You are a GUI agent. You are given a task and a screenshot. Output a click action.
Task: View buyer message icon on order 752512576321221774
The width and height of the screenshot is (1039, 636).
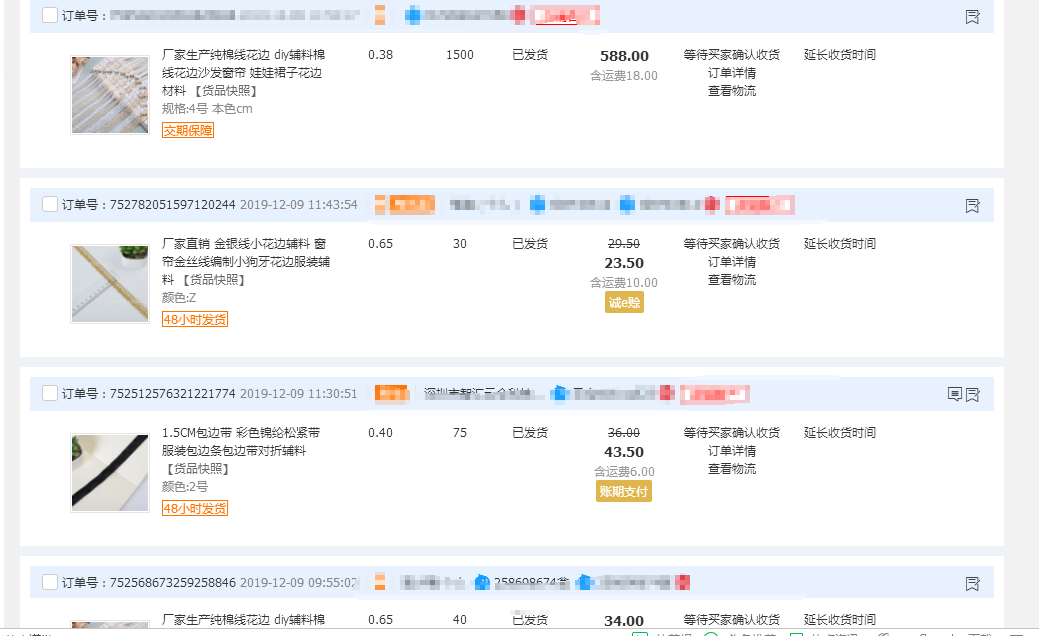point(954,395)
